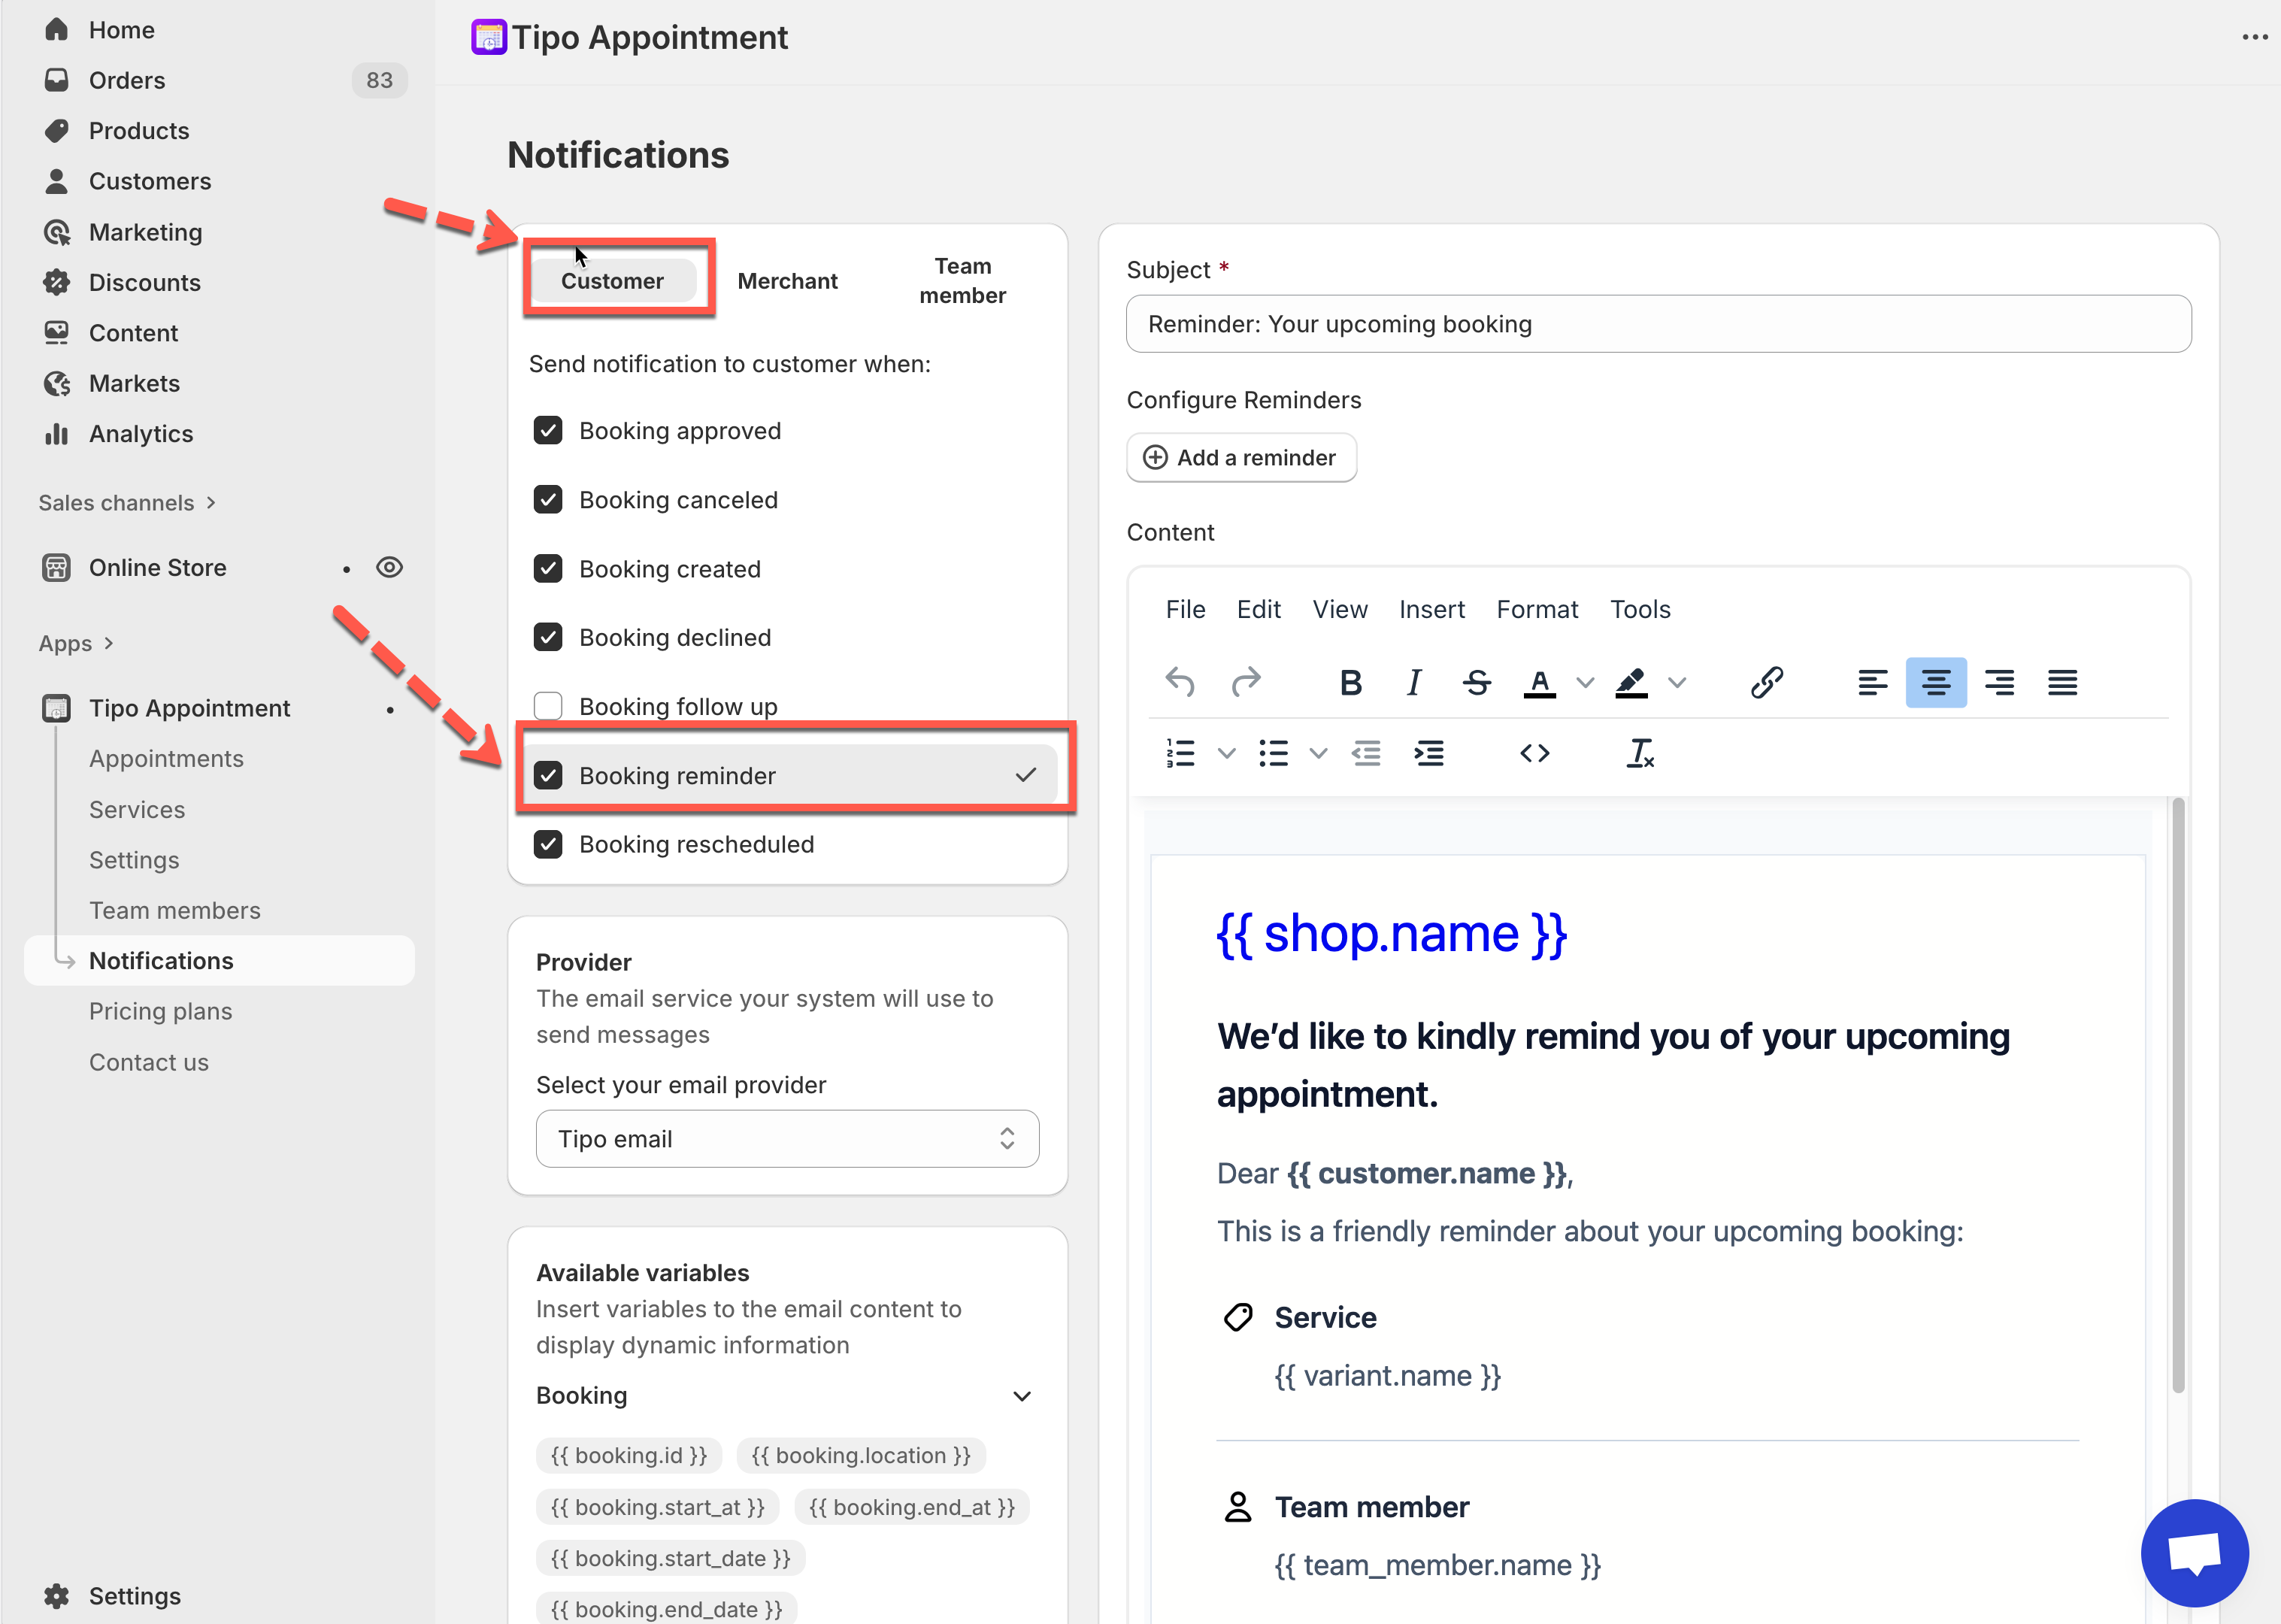Open the Tipo email provider dropdown

click(787, 1139)
